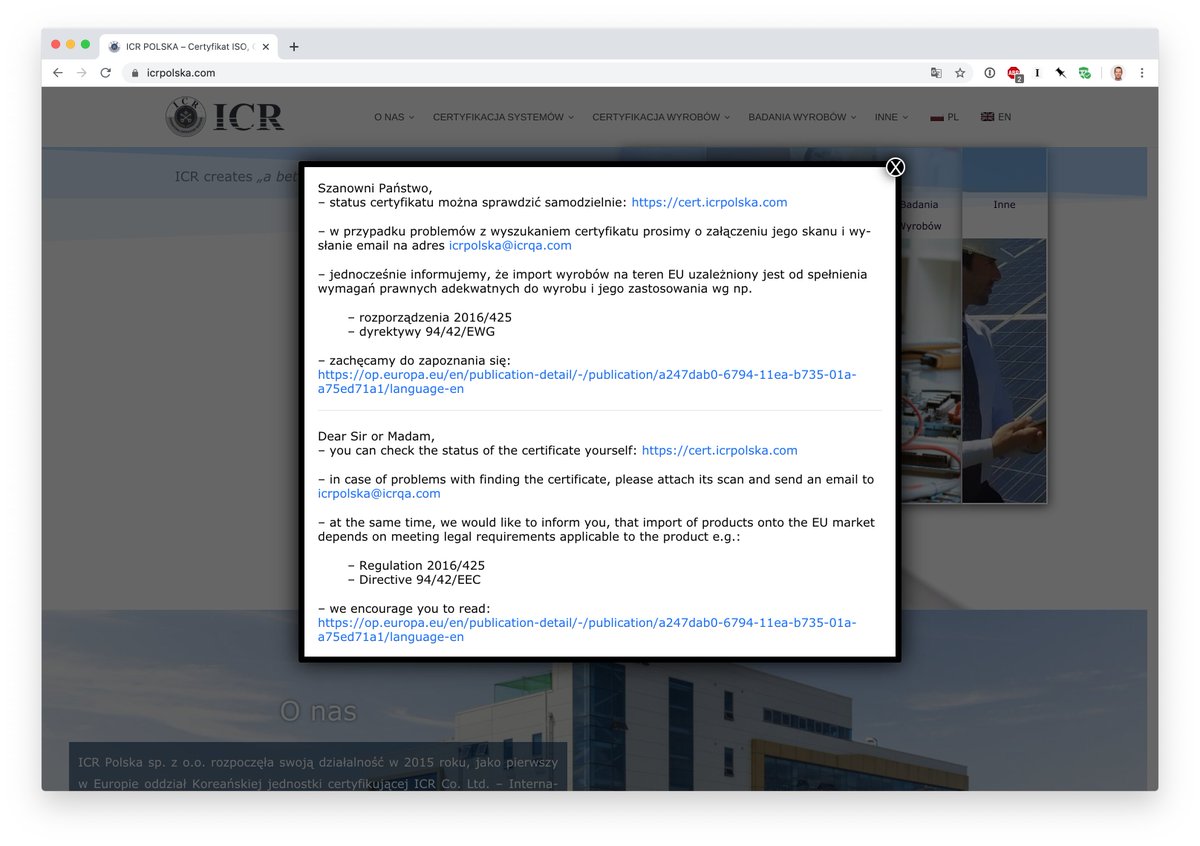This screenshot has width=1200, height=846.
Task: Switch site language to PL
Action: click(x=944, y=117)
